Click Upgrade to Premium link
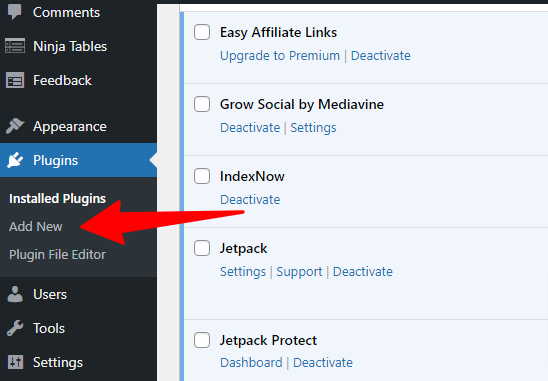This screenshot has width=548, height=381. point(280,56)
